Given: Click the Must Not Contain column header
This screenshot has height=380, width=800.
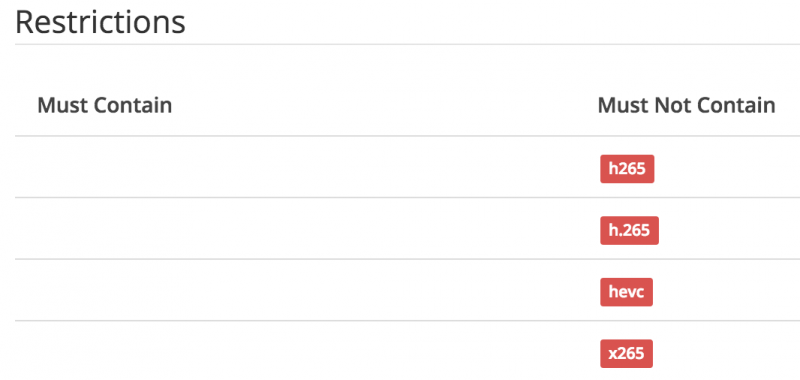Looking at the screenshot, I should [x=686, y=106].
